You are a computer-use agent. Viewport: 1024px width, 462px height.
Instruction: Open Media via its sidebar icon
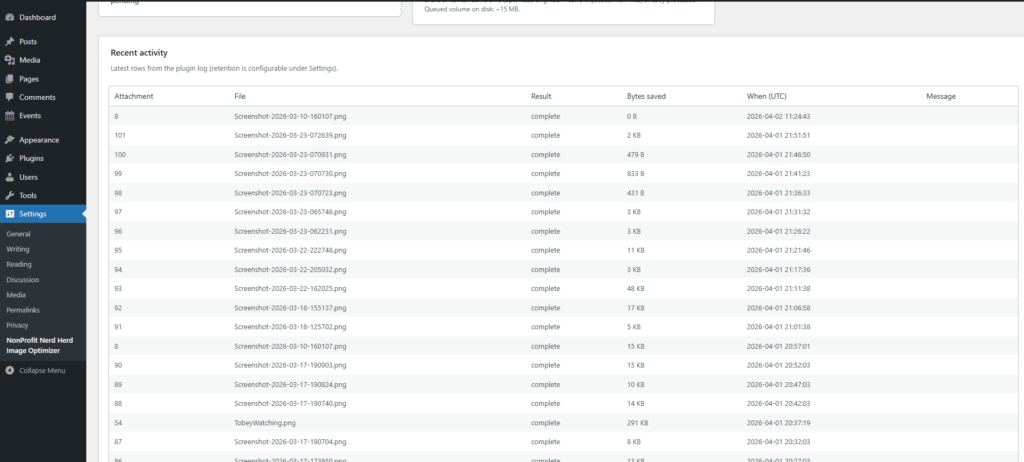click(x=9, y=60)
